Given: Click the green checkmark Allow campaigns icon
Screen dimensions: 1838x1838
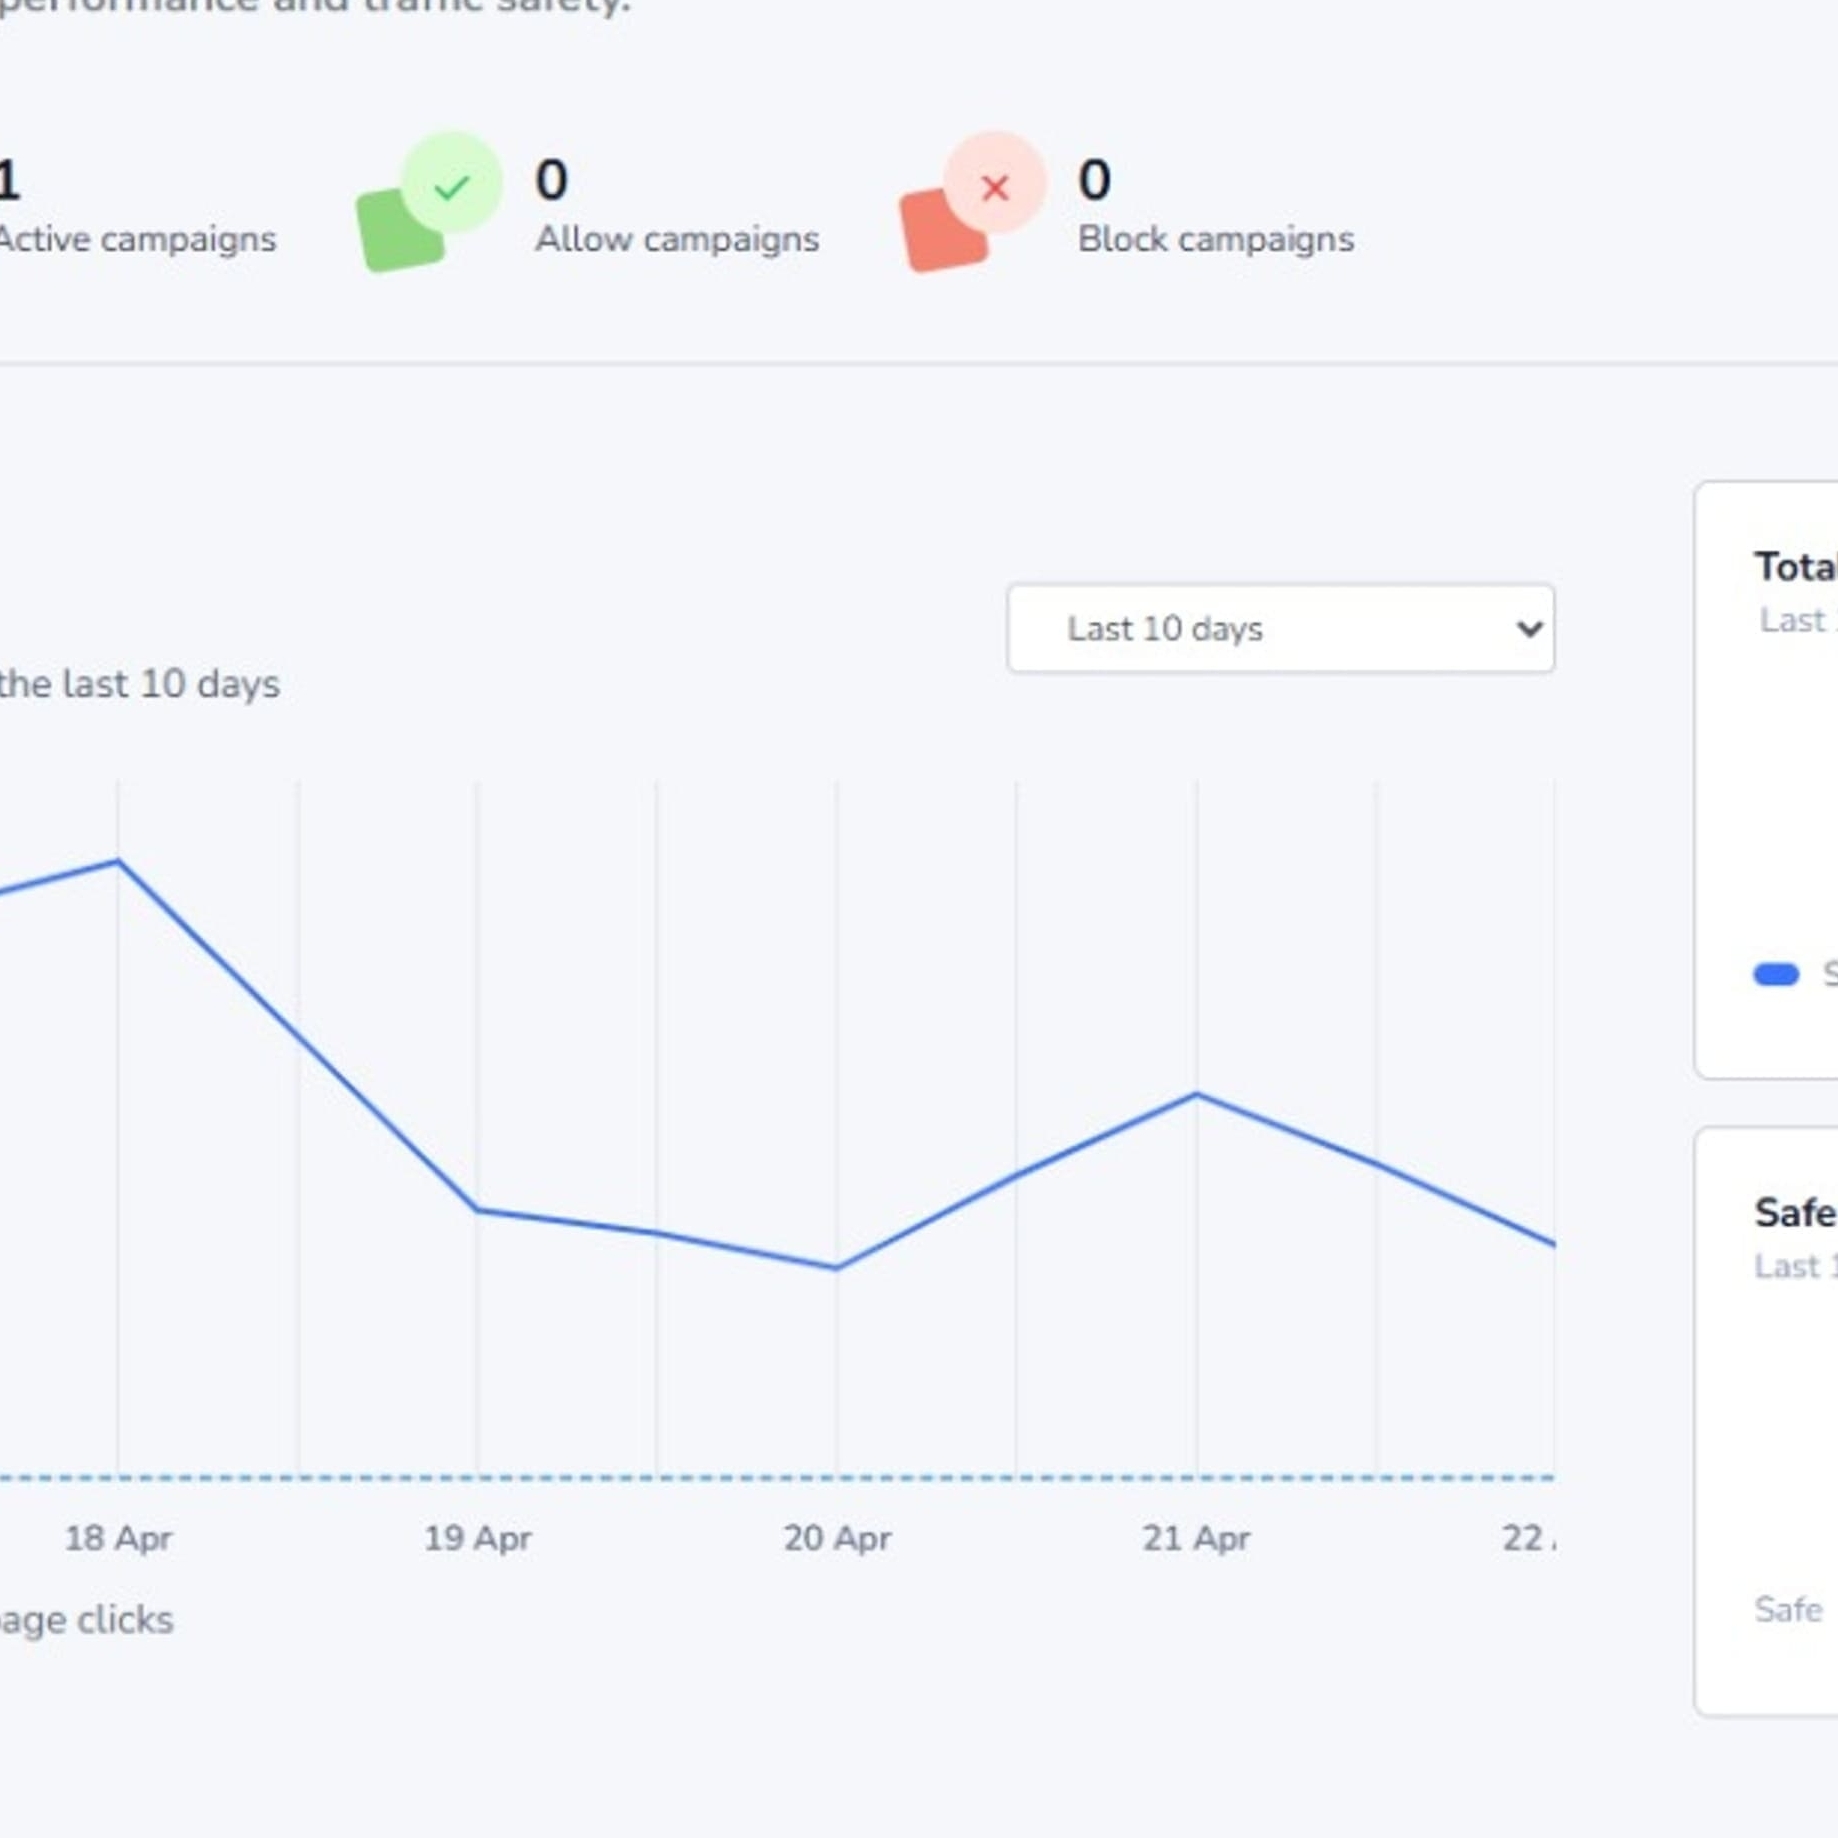Looking at the screenshot, I should pos(429,202).
